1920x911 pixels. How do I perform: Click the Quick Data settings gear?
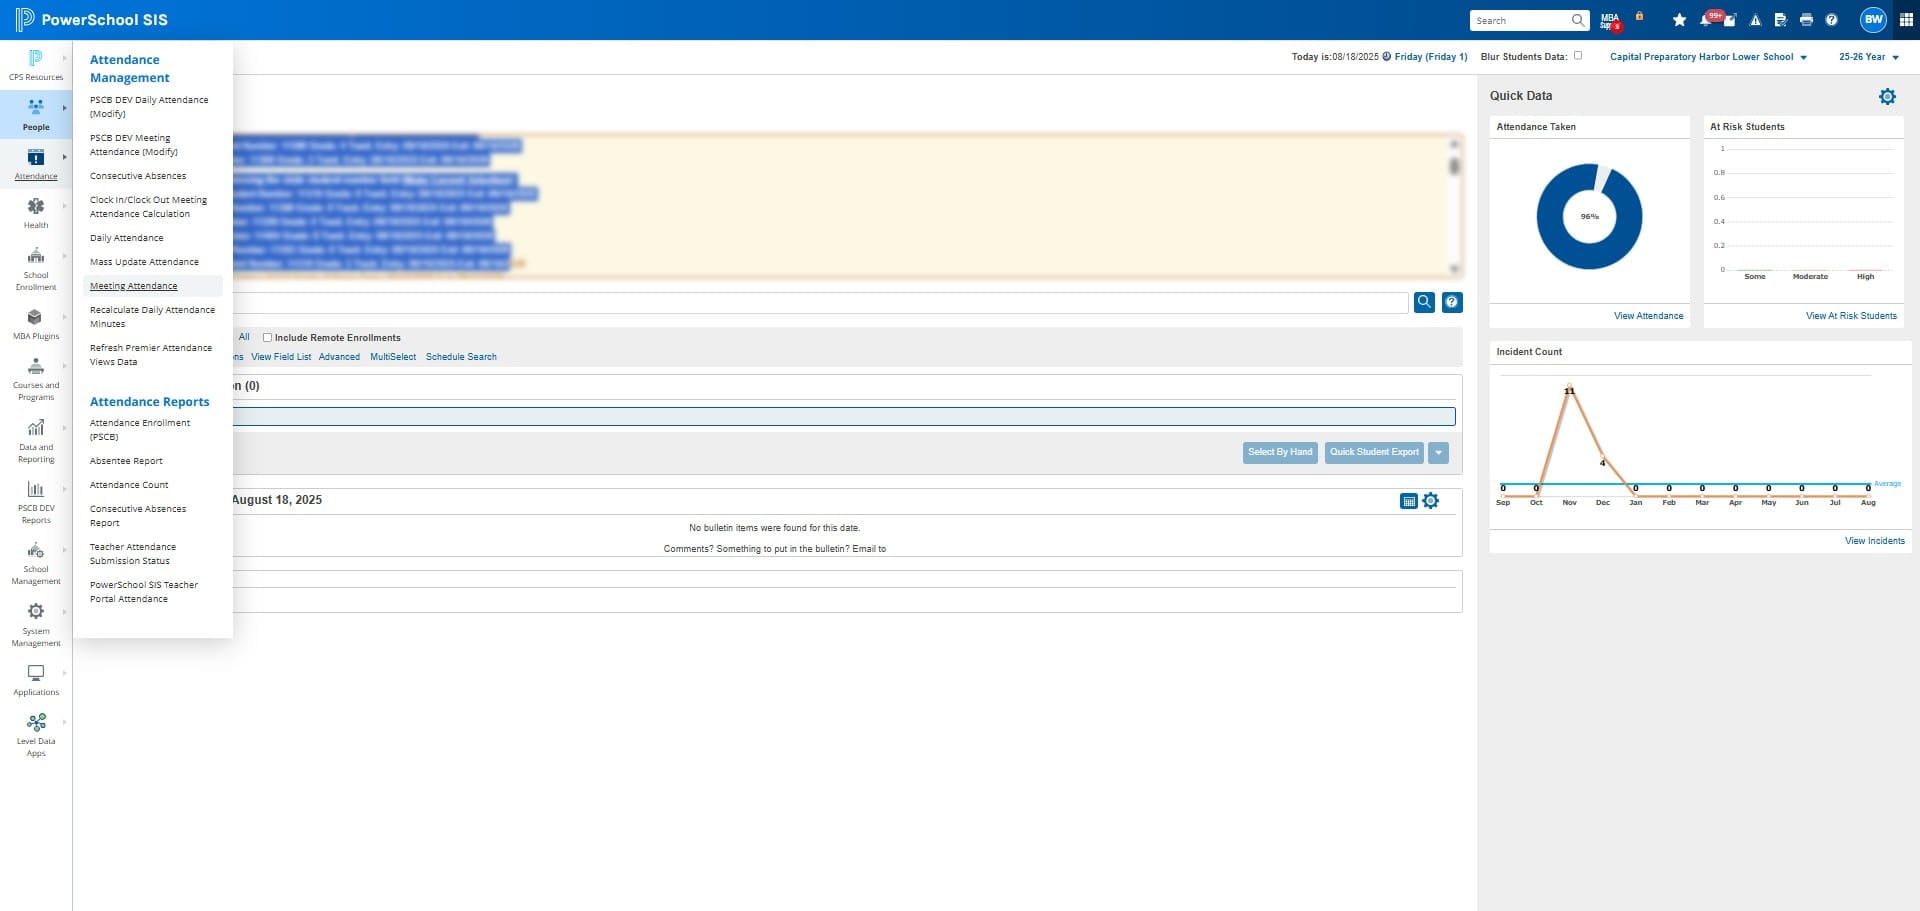coord(1887,96)
